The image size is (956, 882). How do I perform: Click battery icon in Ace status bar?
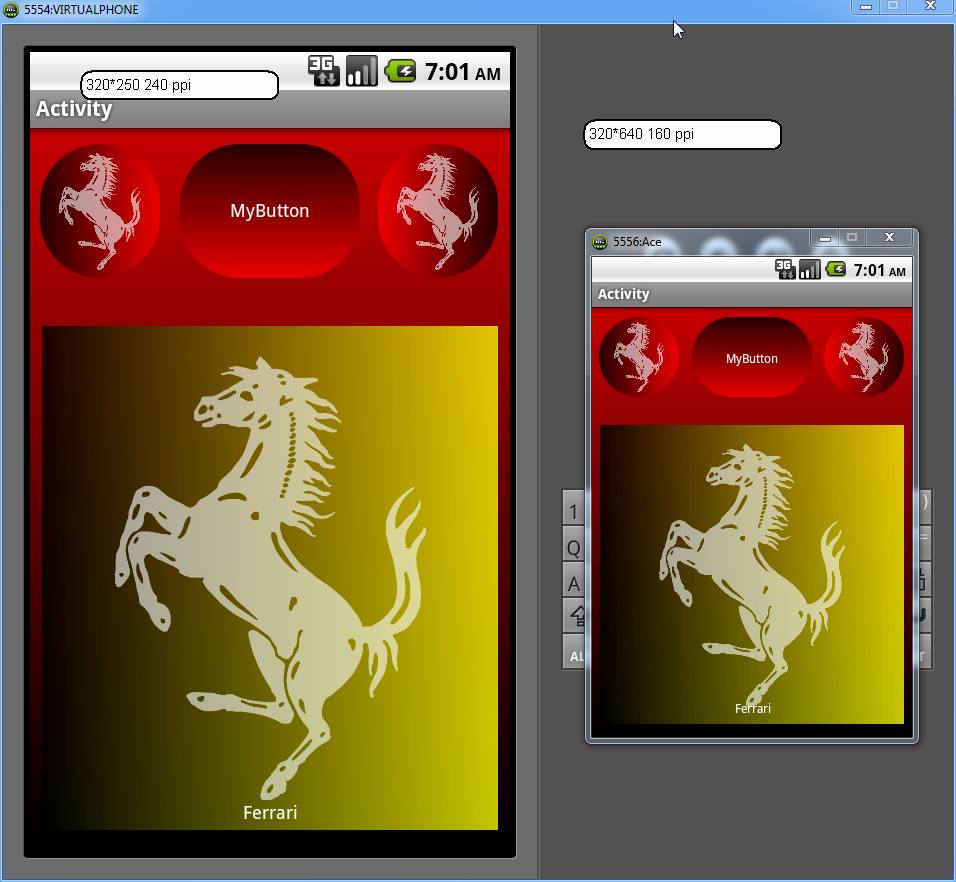click(836, 269)
